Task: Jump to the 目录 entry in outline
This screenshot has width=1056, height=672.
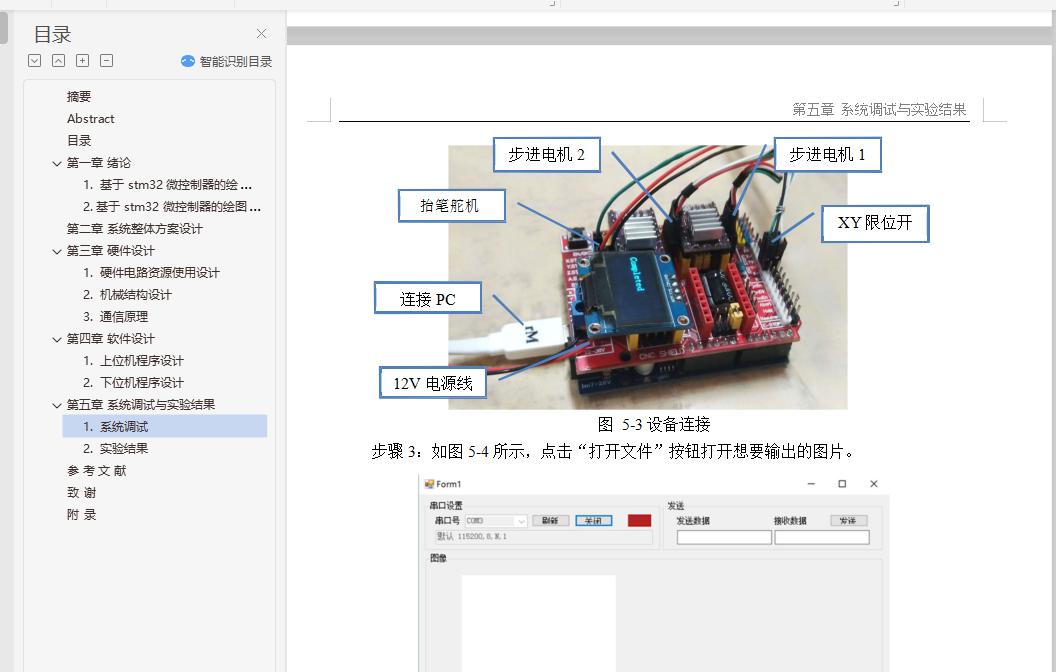Action: [79, 141]
